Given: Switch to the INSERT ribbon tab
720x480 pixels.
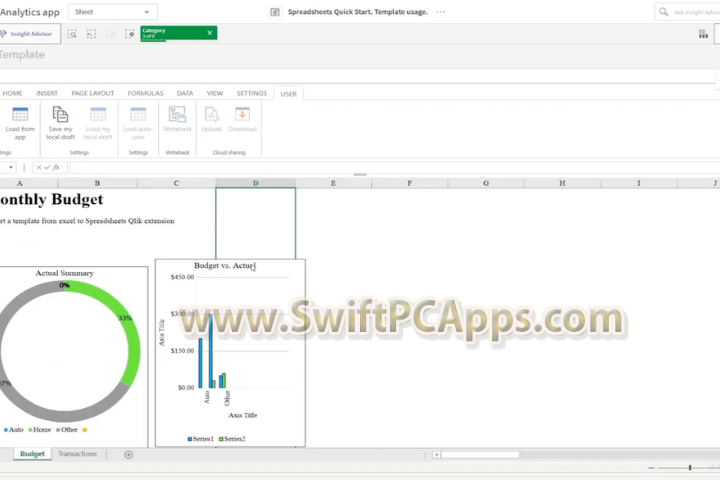Looking at the screenshot, I should [47, 93].
